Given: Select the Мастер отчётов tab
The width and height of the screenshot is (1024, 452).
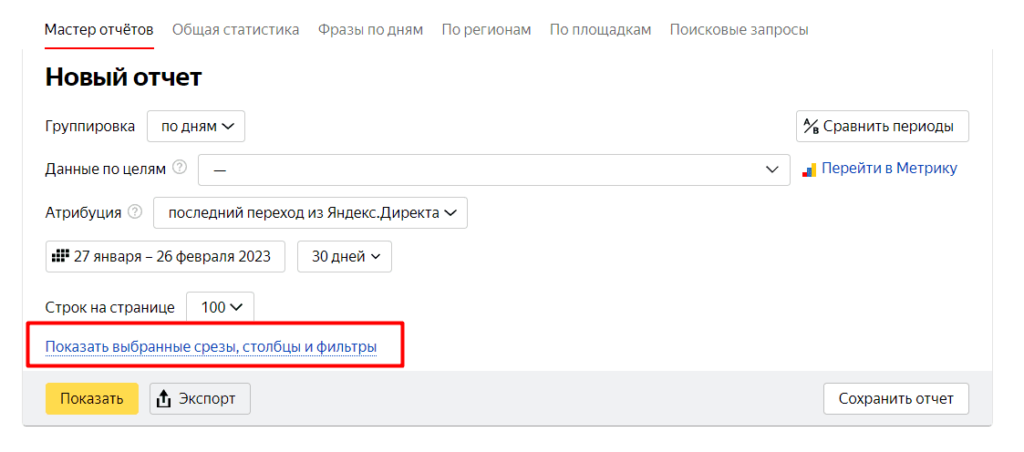Looking at the screenshot, I should pyautogui.click(x=99, y=29).
